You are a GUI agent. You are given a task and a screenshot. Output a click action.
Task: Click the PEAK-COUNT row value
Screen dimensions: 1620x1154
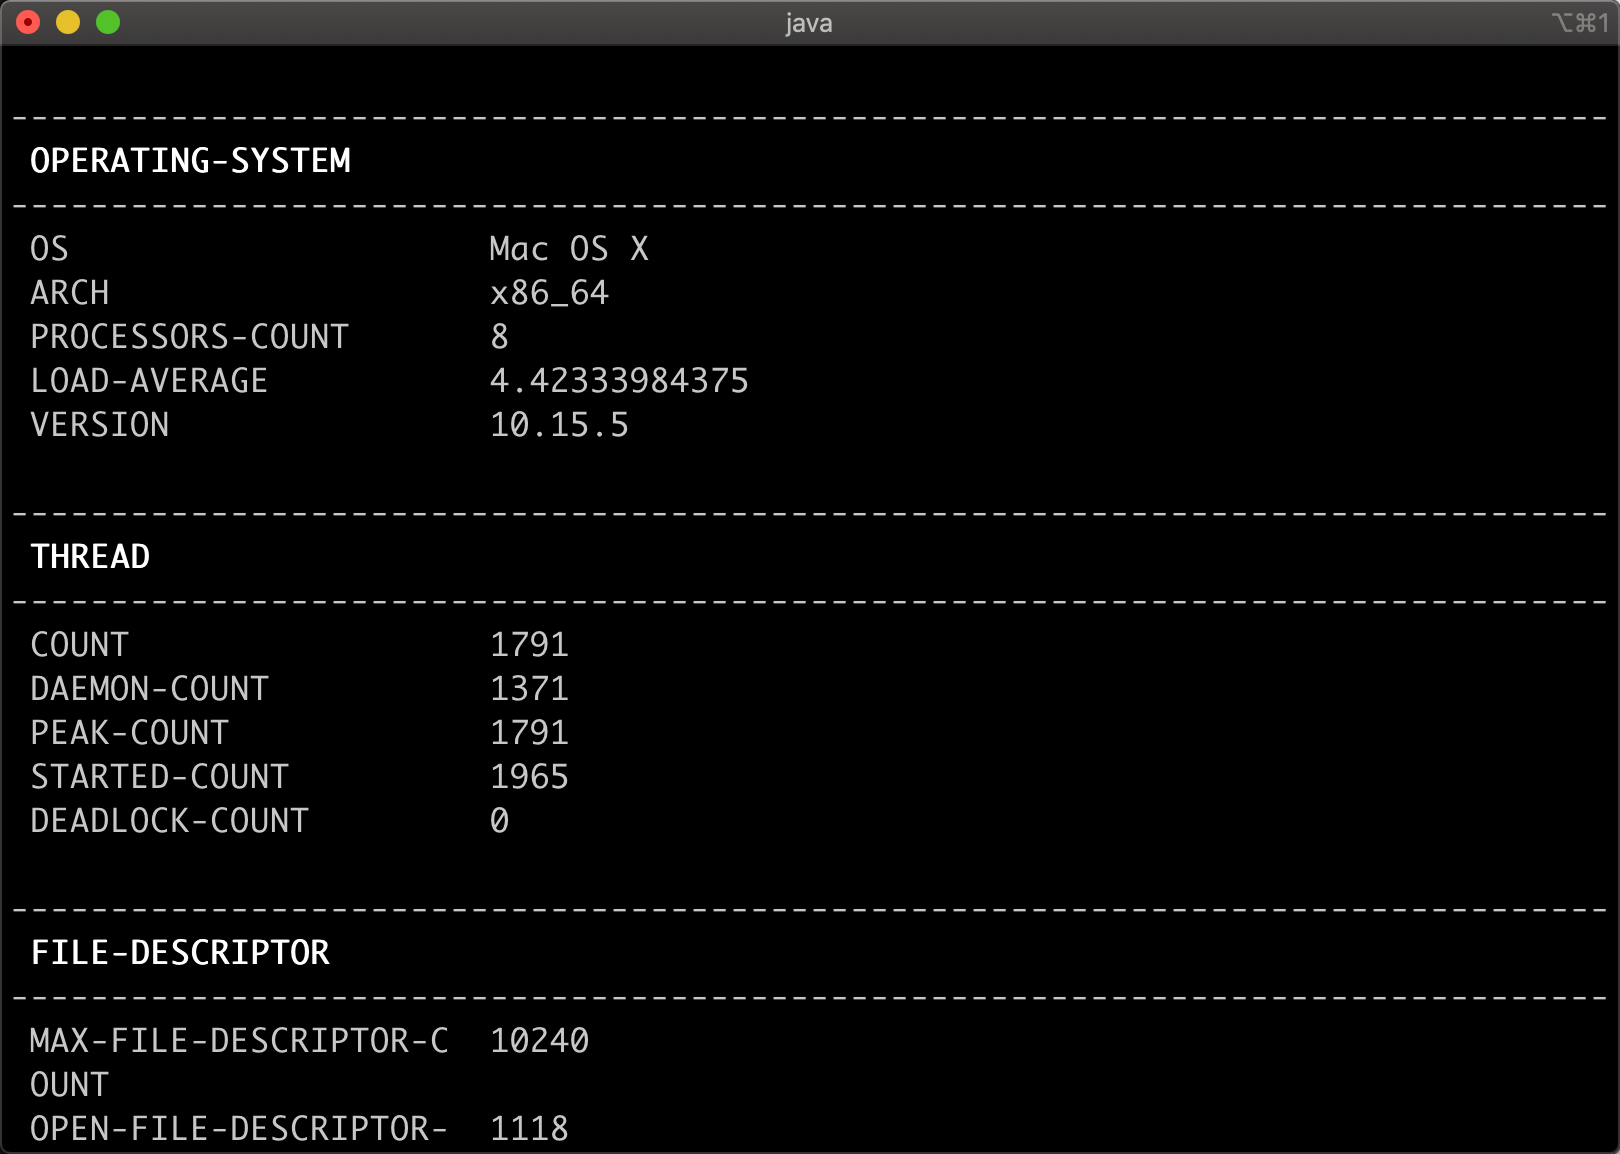529,732
